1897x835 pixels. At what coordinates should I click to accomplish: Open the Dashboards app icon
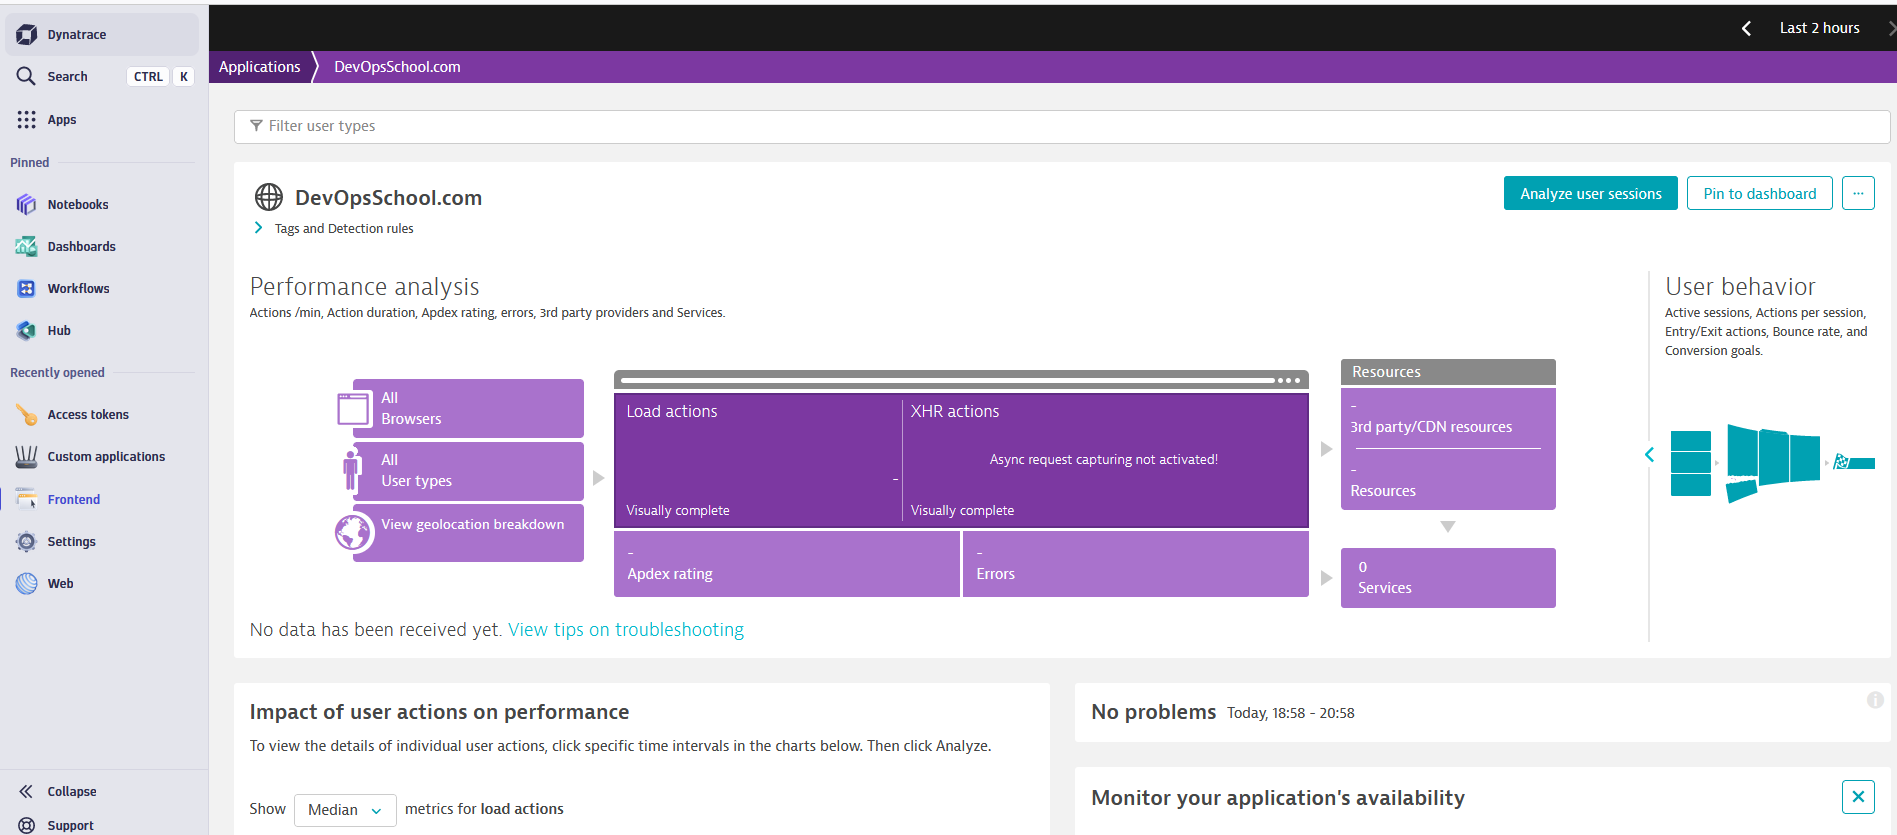(x=27, y=247)
